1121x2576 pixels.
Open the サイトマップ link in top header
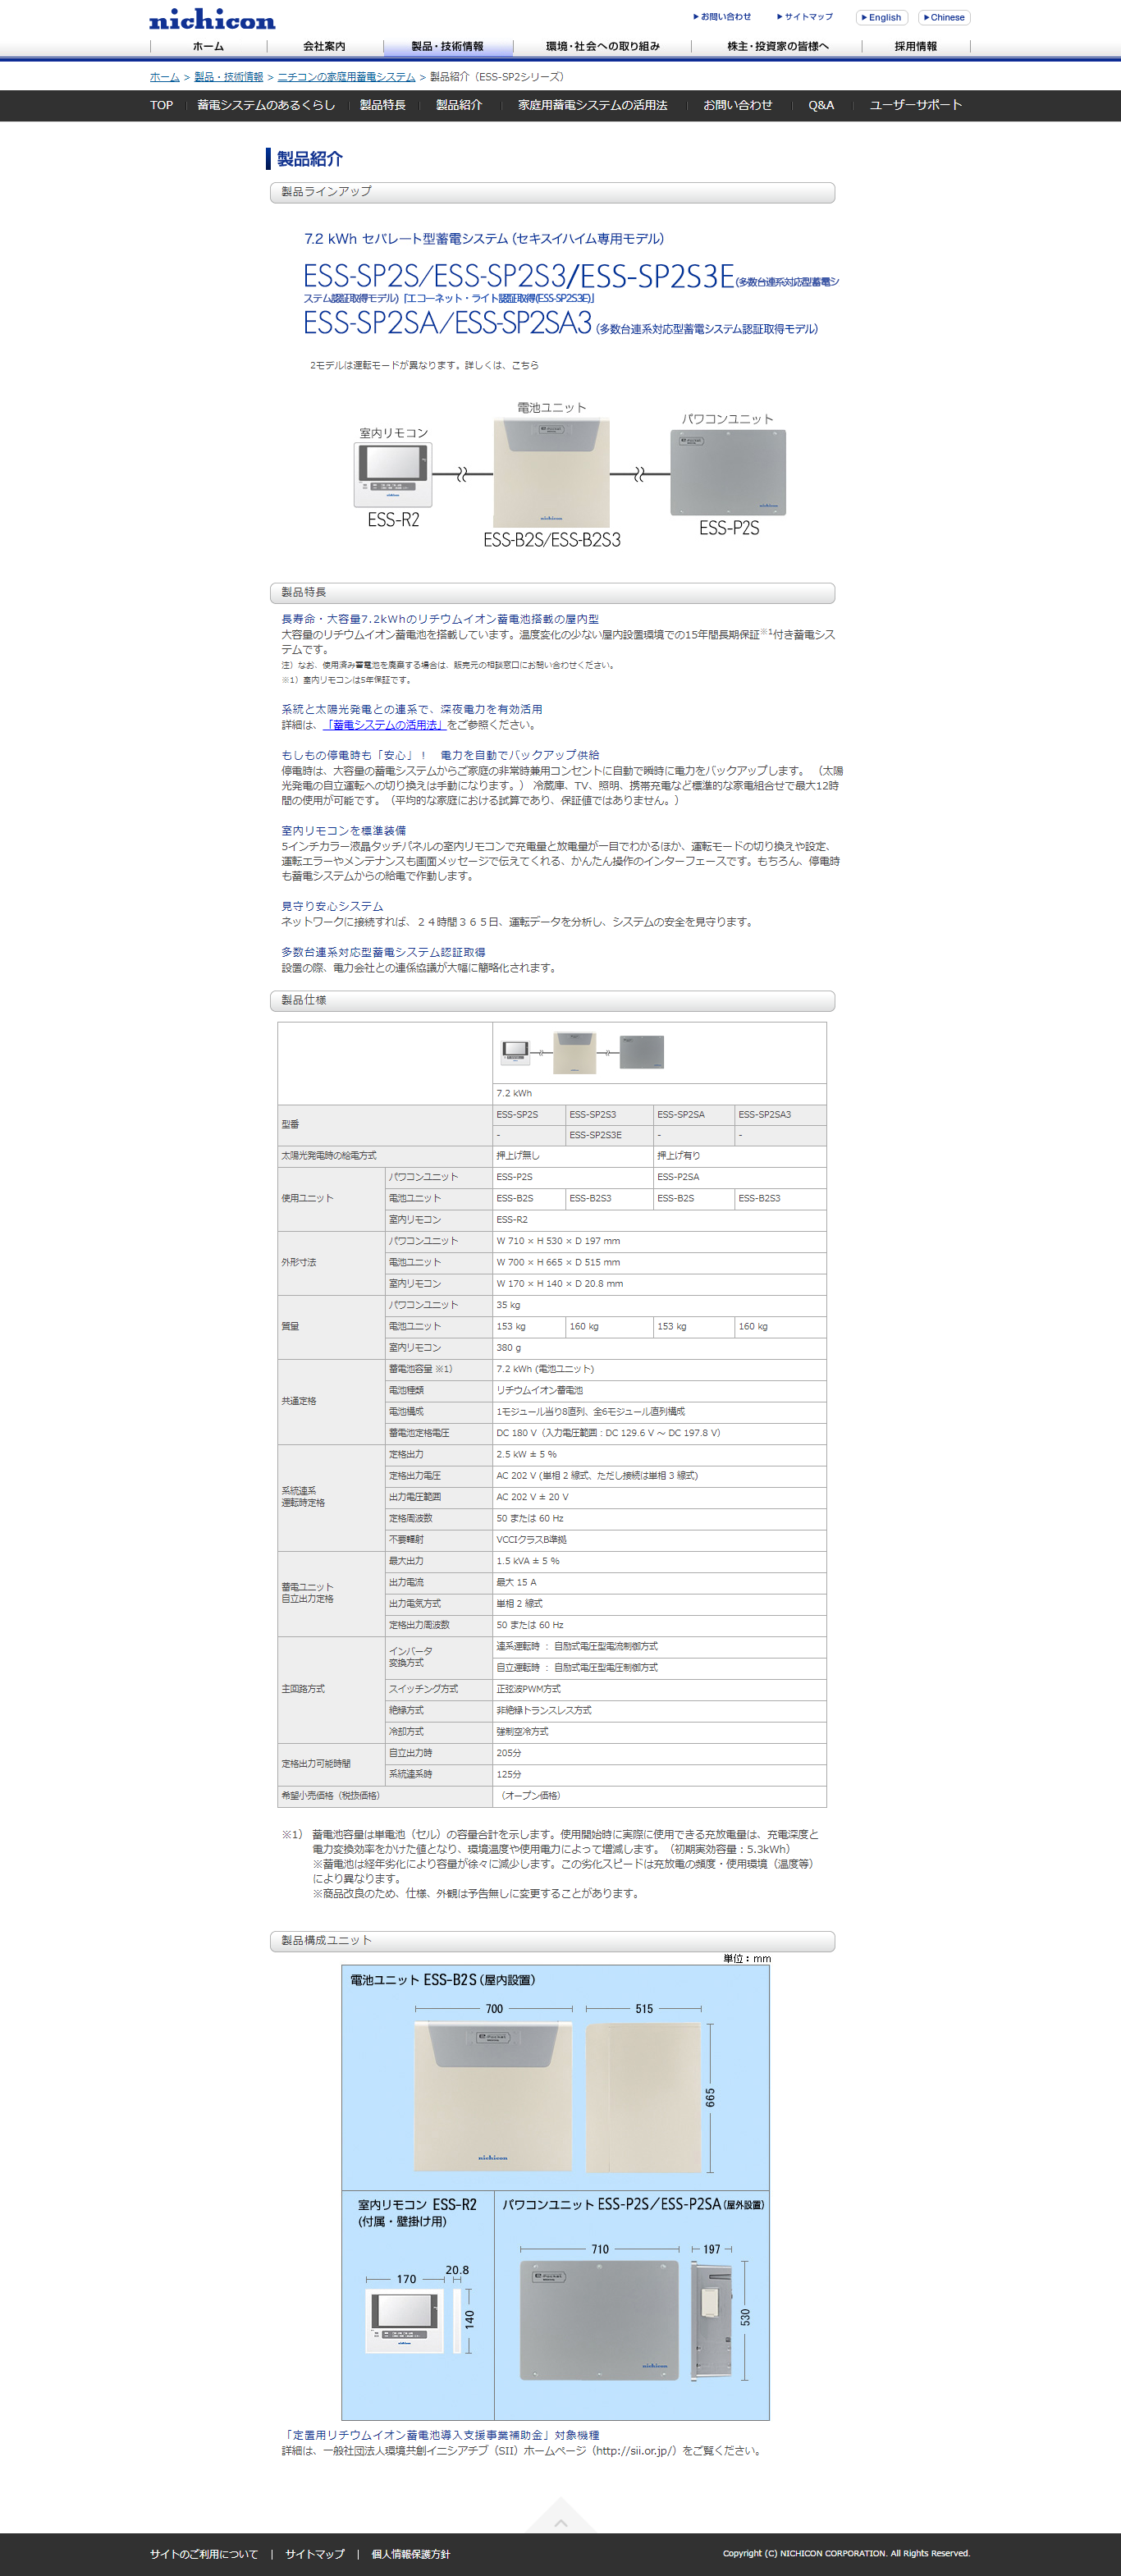(805, 17)
